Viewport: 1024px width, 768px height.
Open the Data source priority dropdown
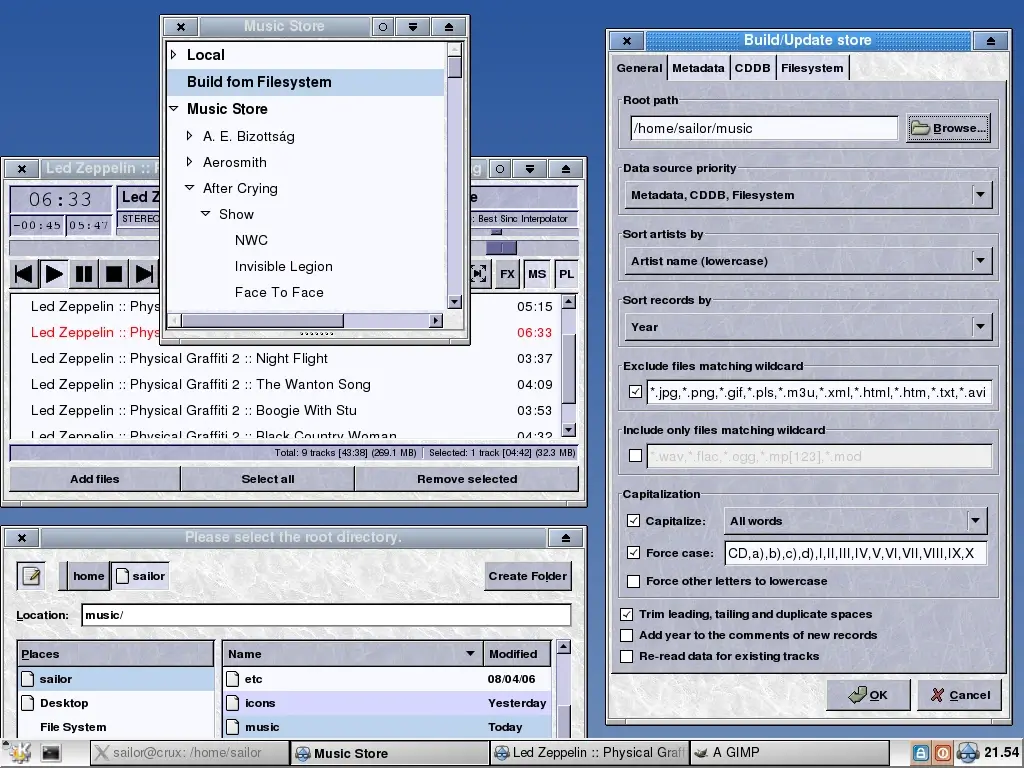(980, 195)
